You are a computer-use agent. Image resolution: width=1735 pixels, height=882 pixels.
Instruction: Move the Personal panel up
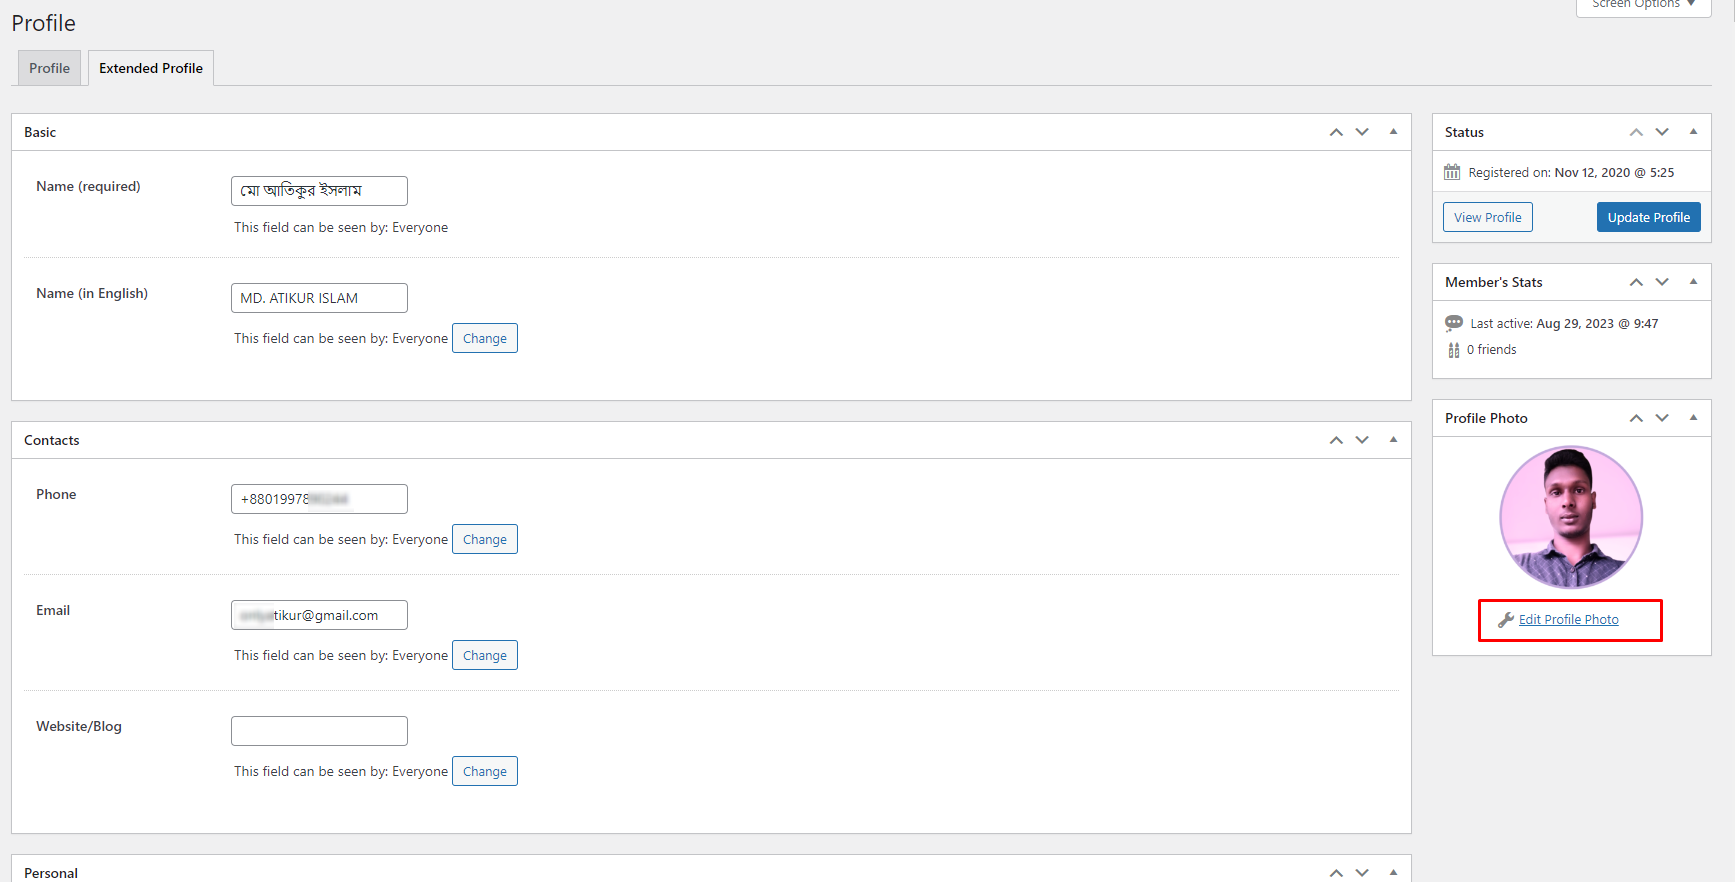click(x=1336, y=873)
